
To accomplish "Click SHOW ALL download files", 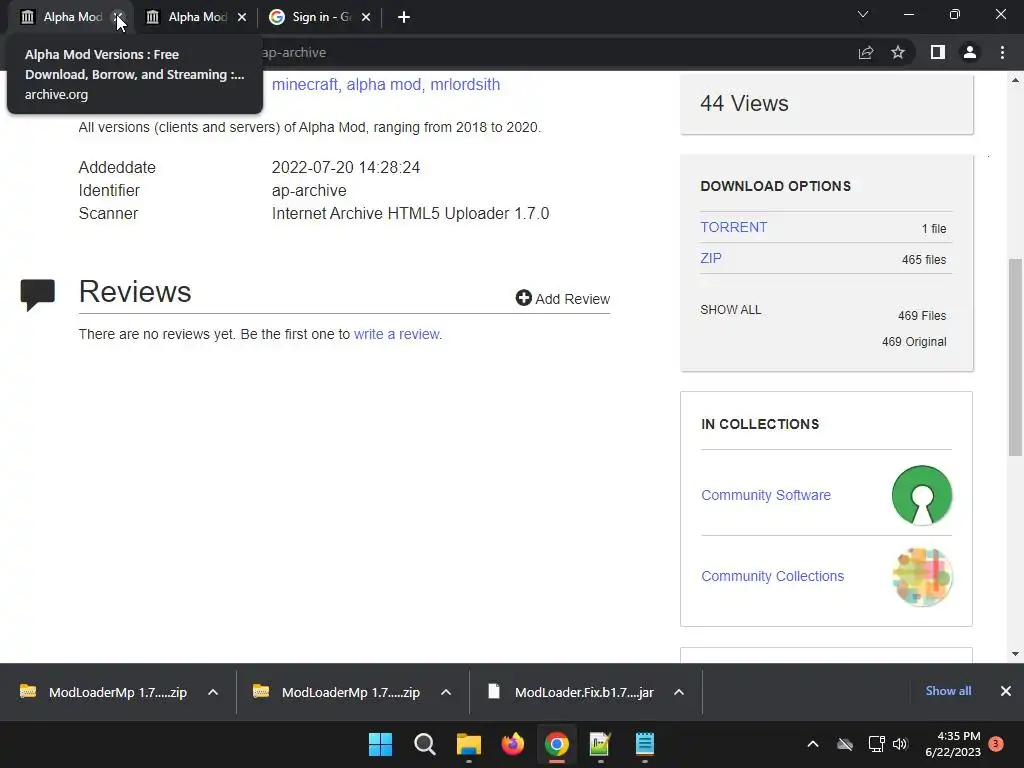I will tap(731, 310).
